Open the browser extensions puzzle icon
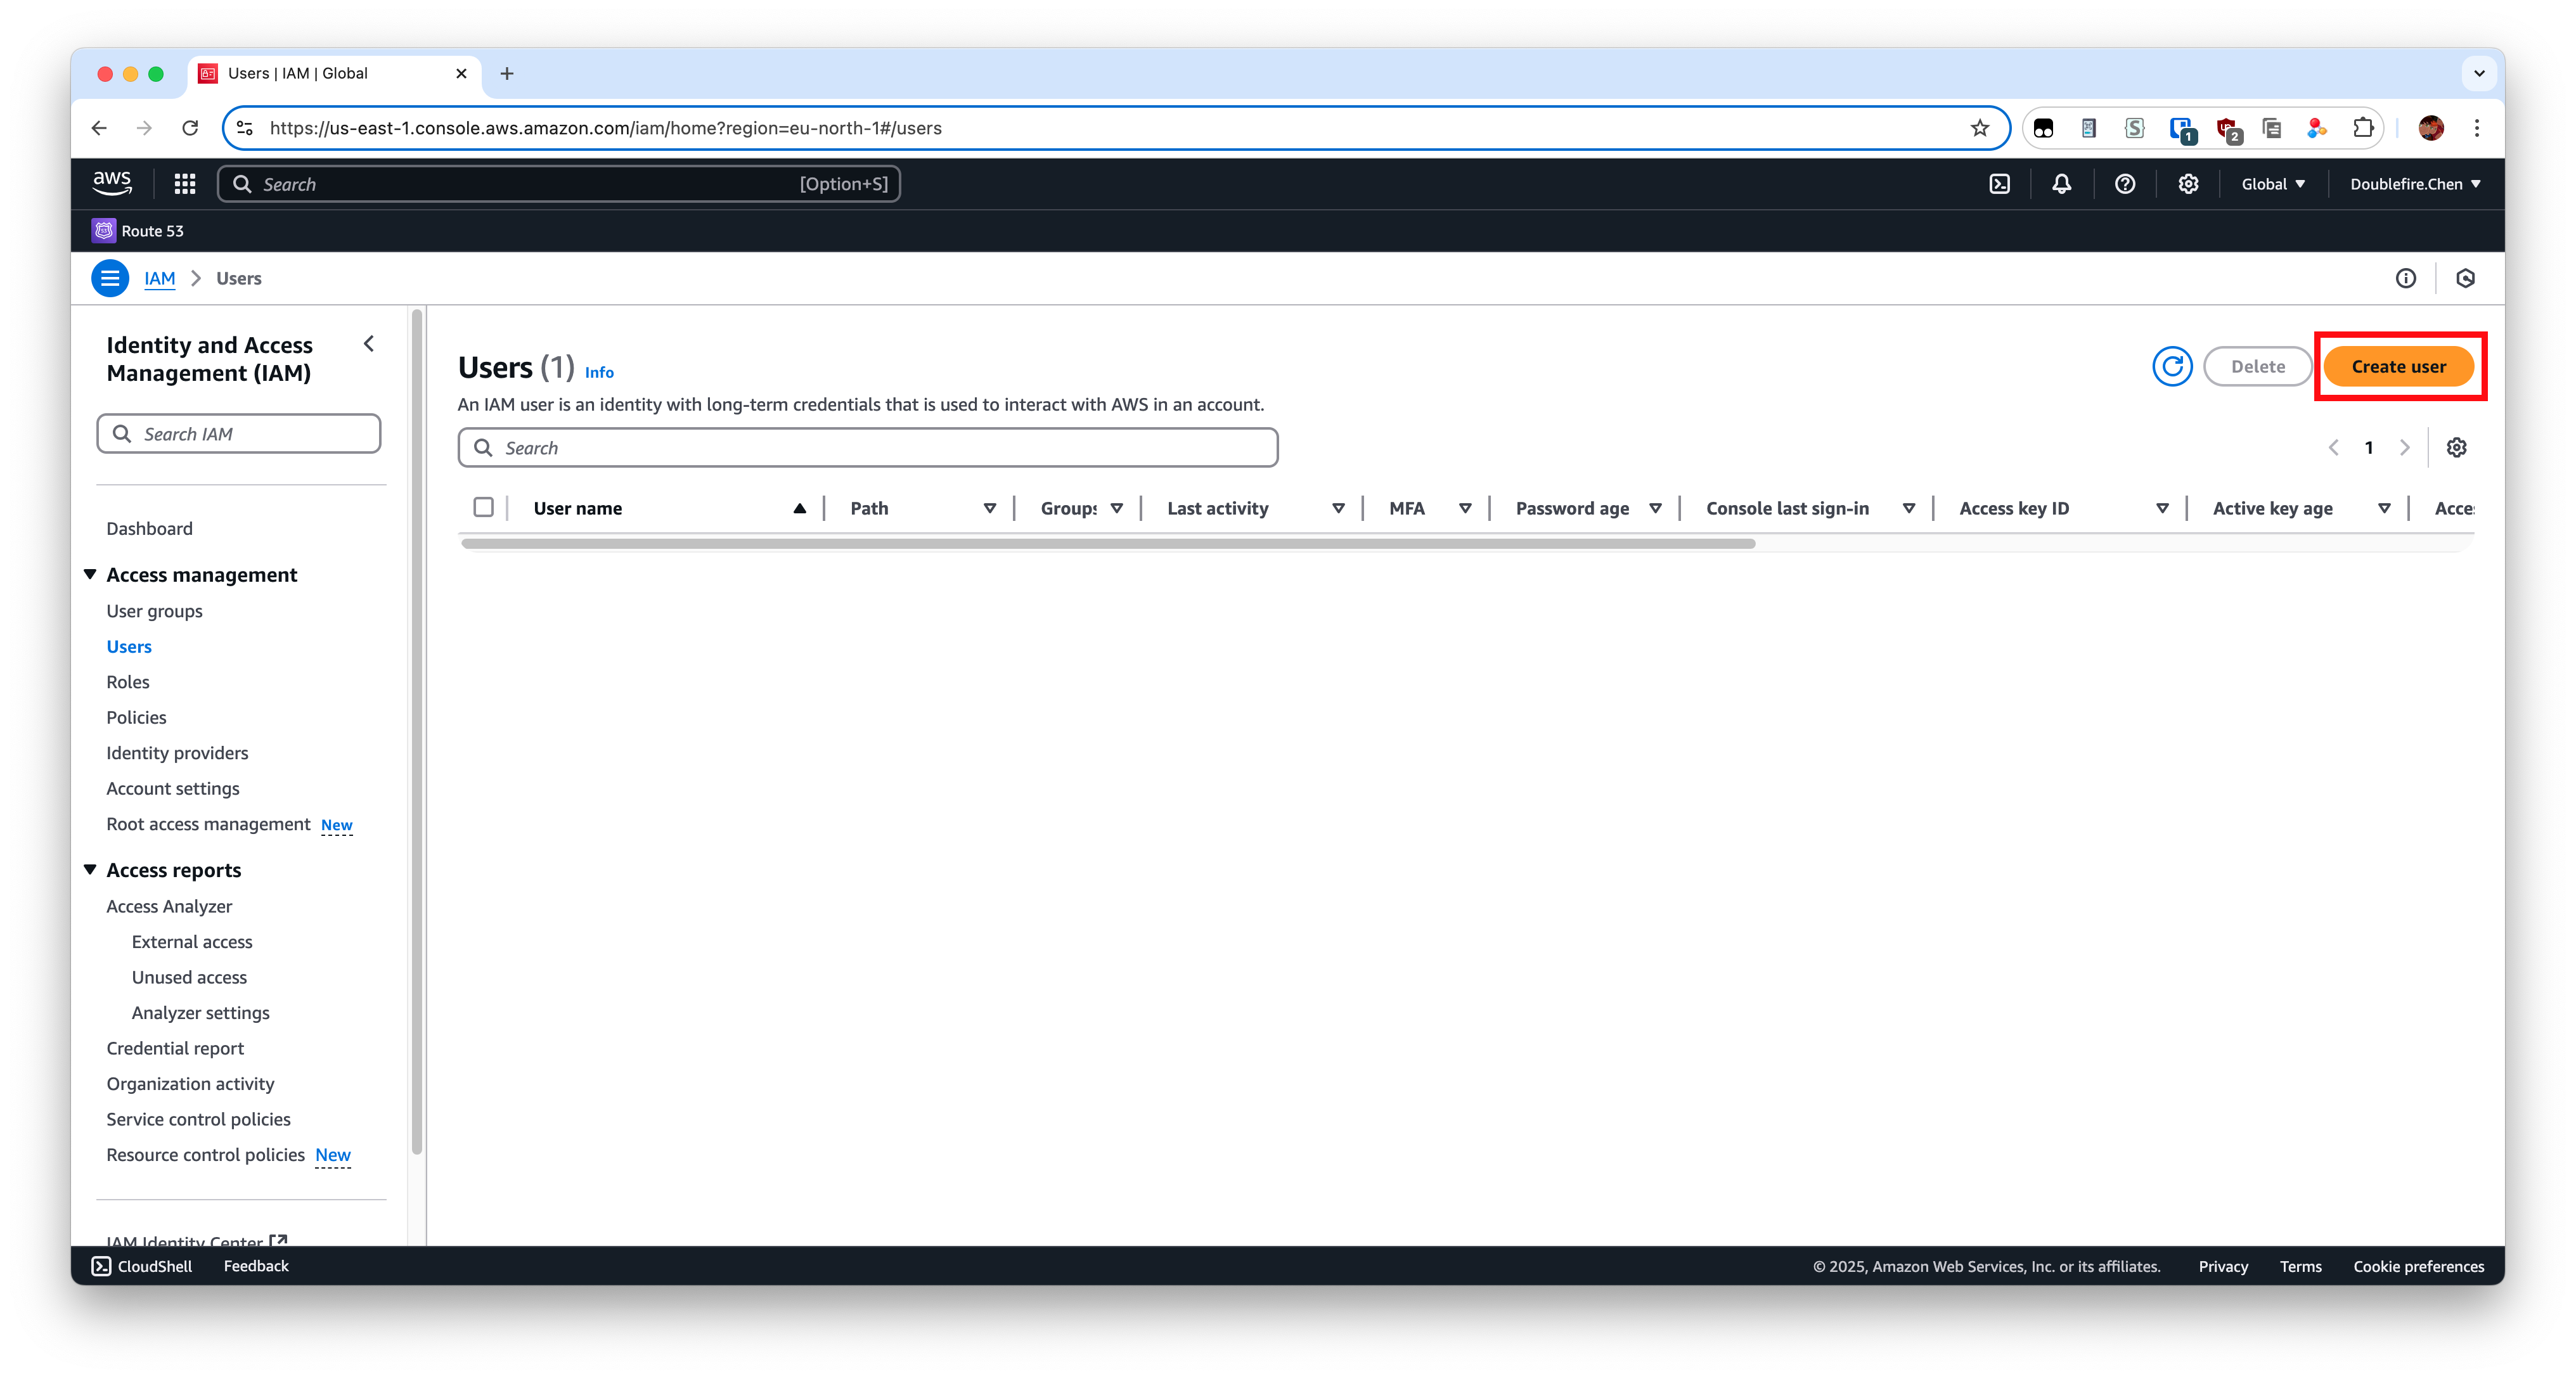 [x=2363, y=128]
